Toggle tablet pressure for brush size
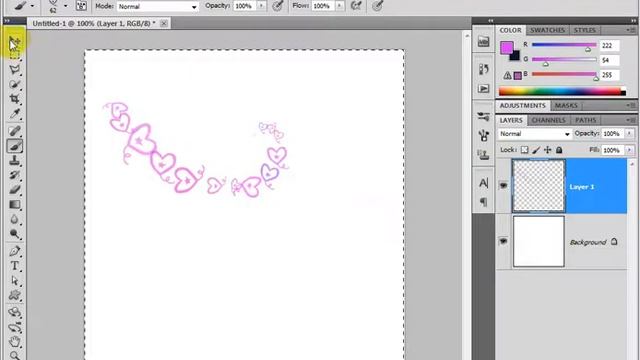The width and height of the screenshot is (640, 360). [x=378, y=6]
